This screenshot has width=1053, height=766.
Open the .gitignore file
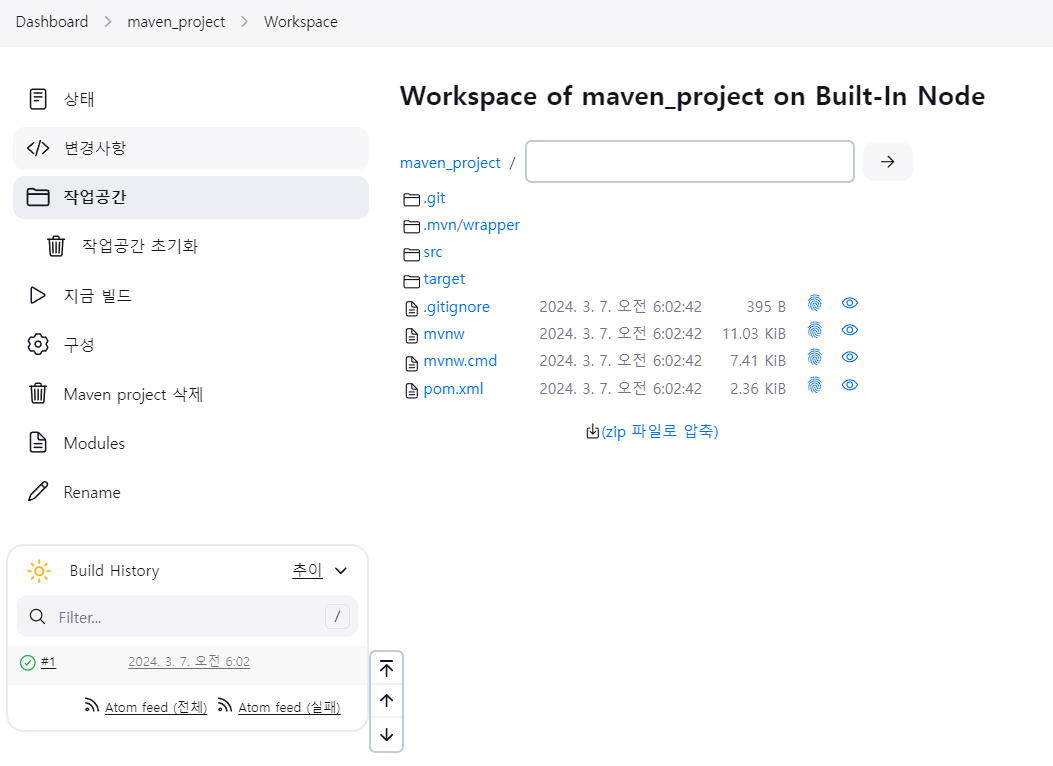(457, 307)
